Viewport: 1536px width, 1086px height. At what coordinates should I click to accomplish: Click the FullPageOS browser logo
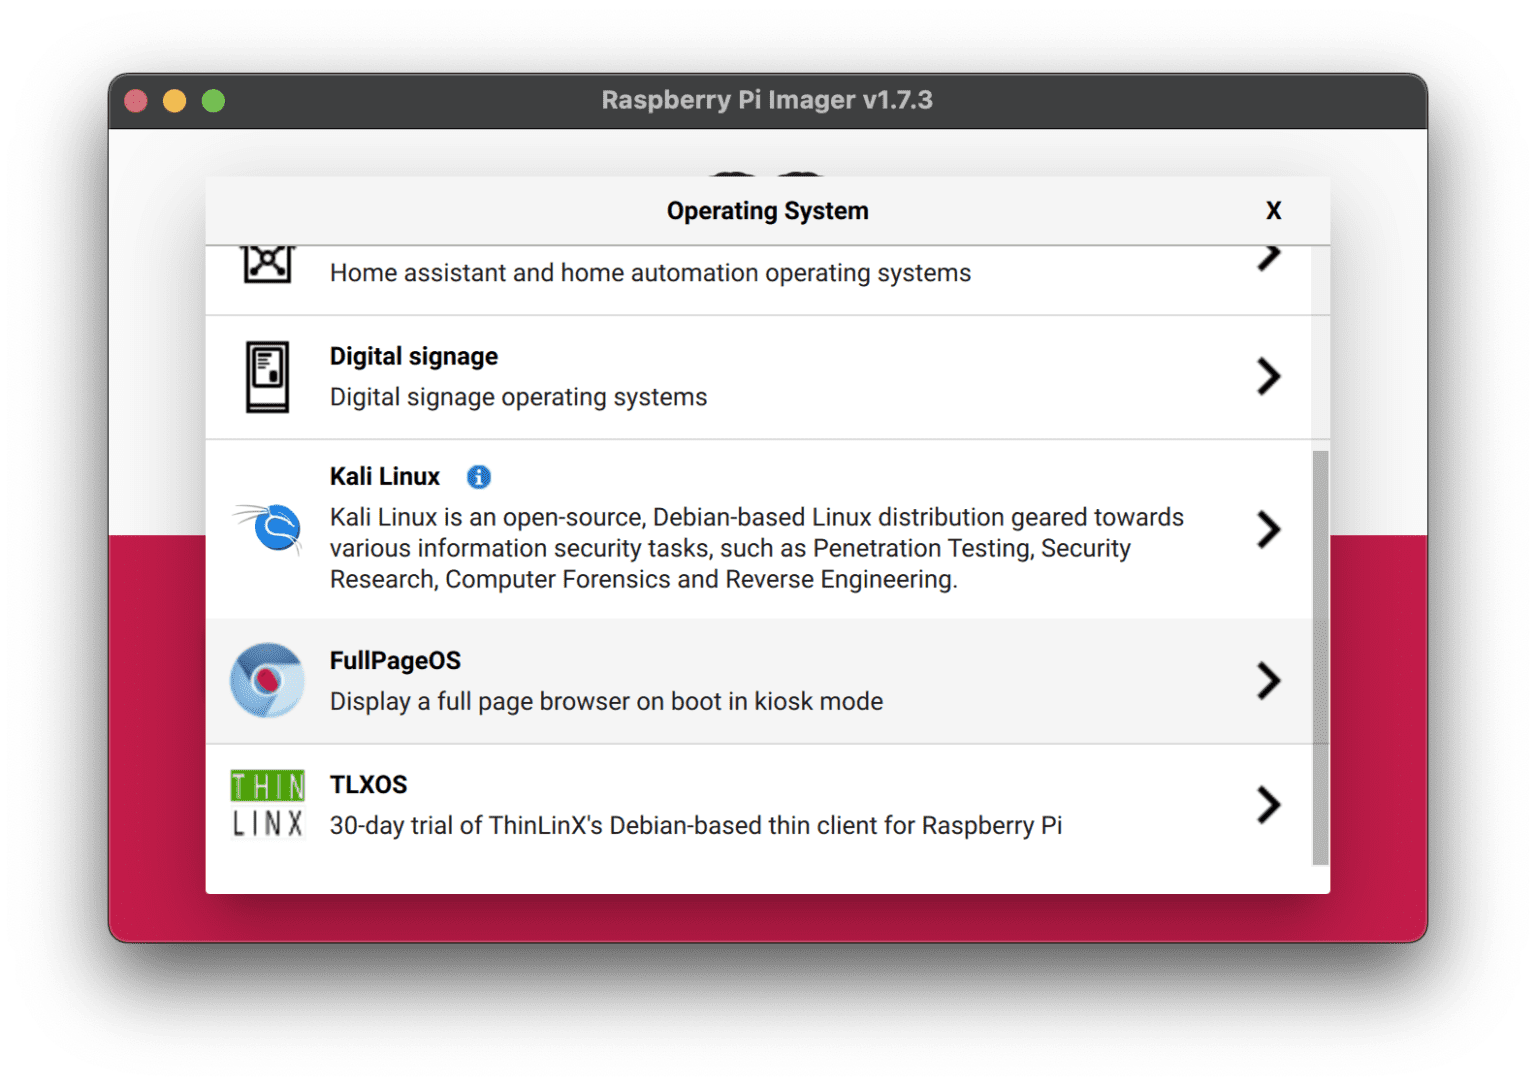point(266,680)
